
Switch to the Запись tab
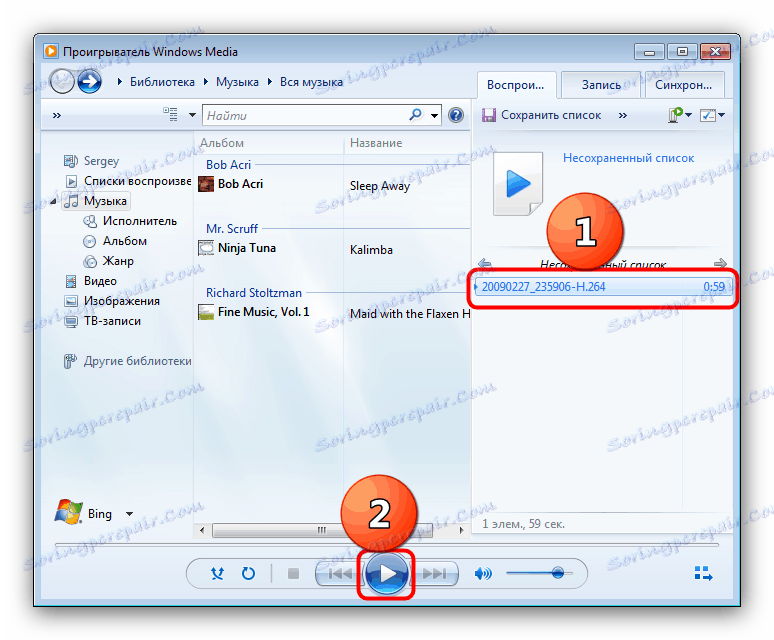pyautogui.click(x=601, y=85)
